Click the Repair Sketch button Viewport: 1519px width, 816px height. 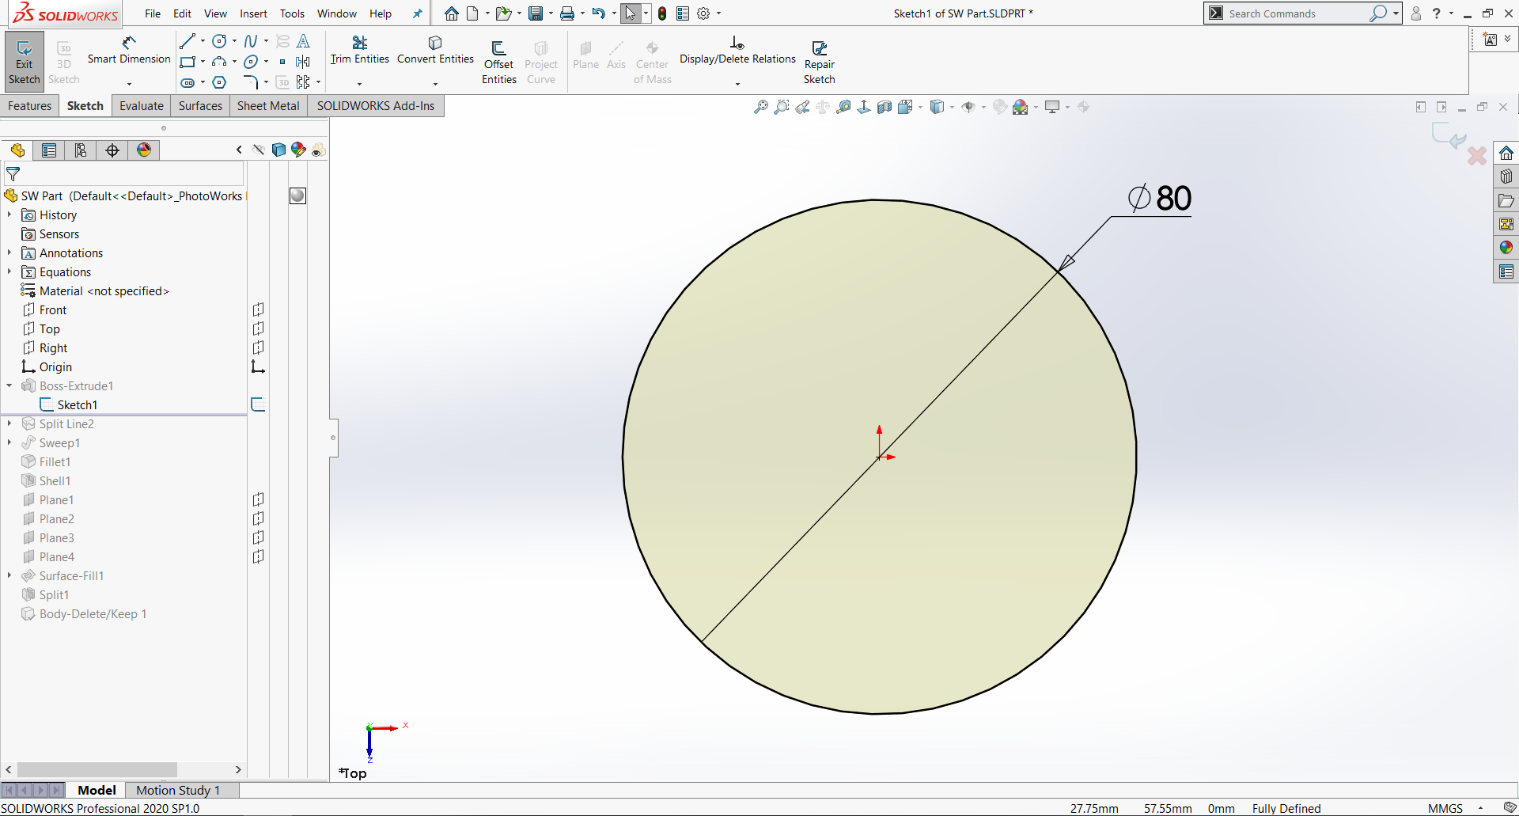click(x=819, y=58)
